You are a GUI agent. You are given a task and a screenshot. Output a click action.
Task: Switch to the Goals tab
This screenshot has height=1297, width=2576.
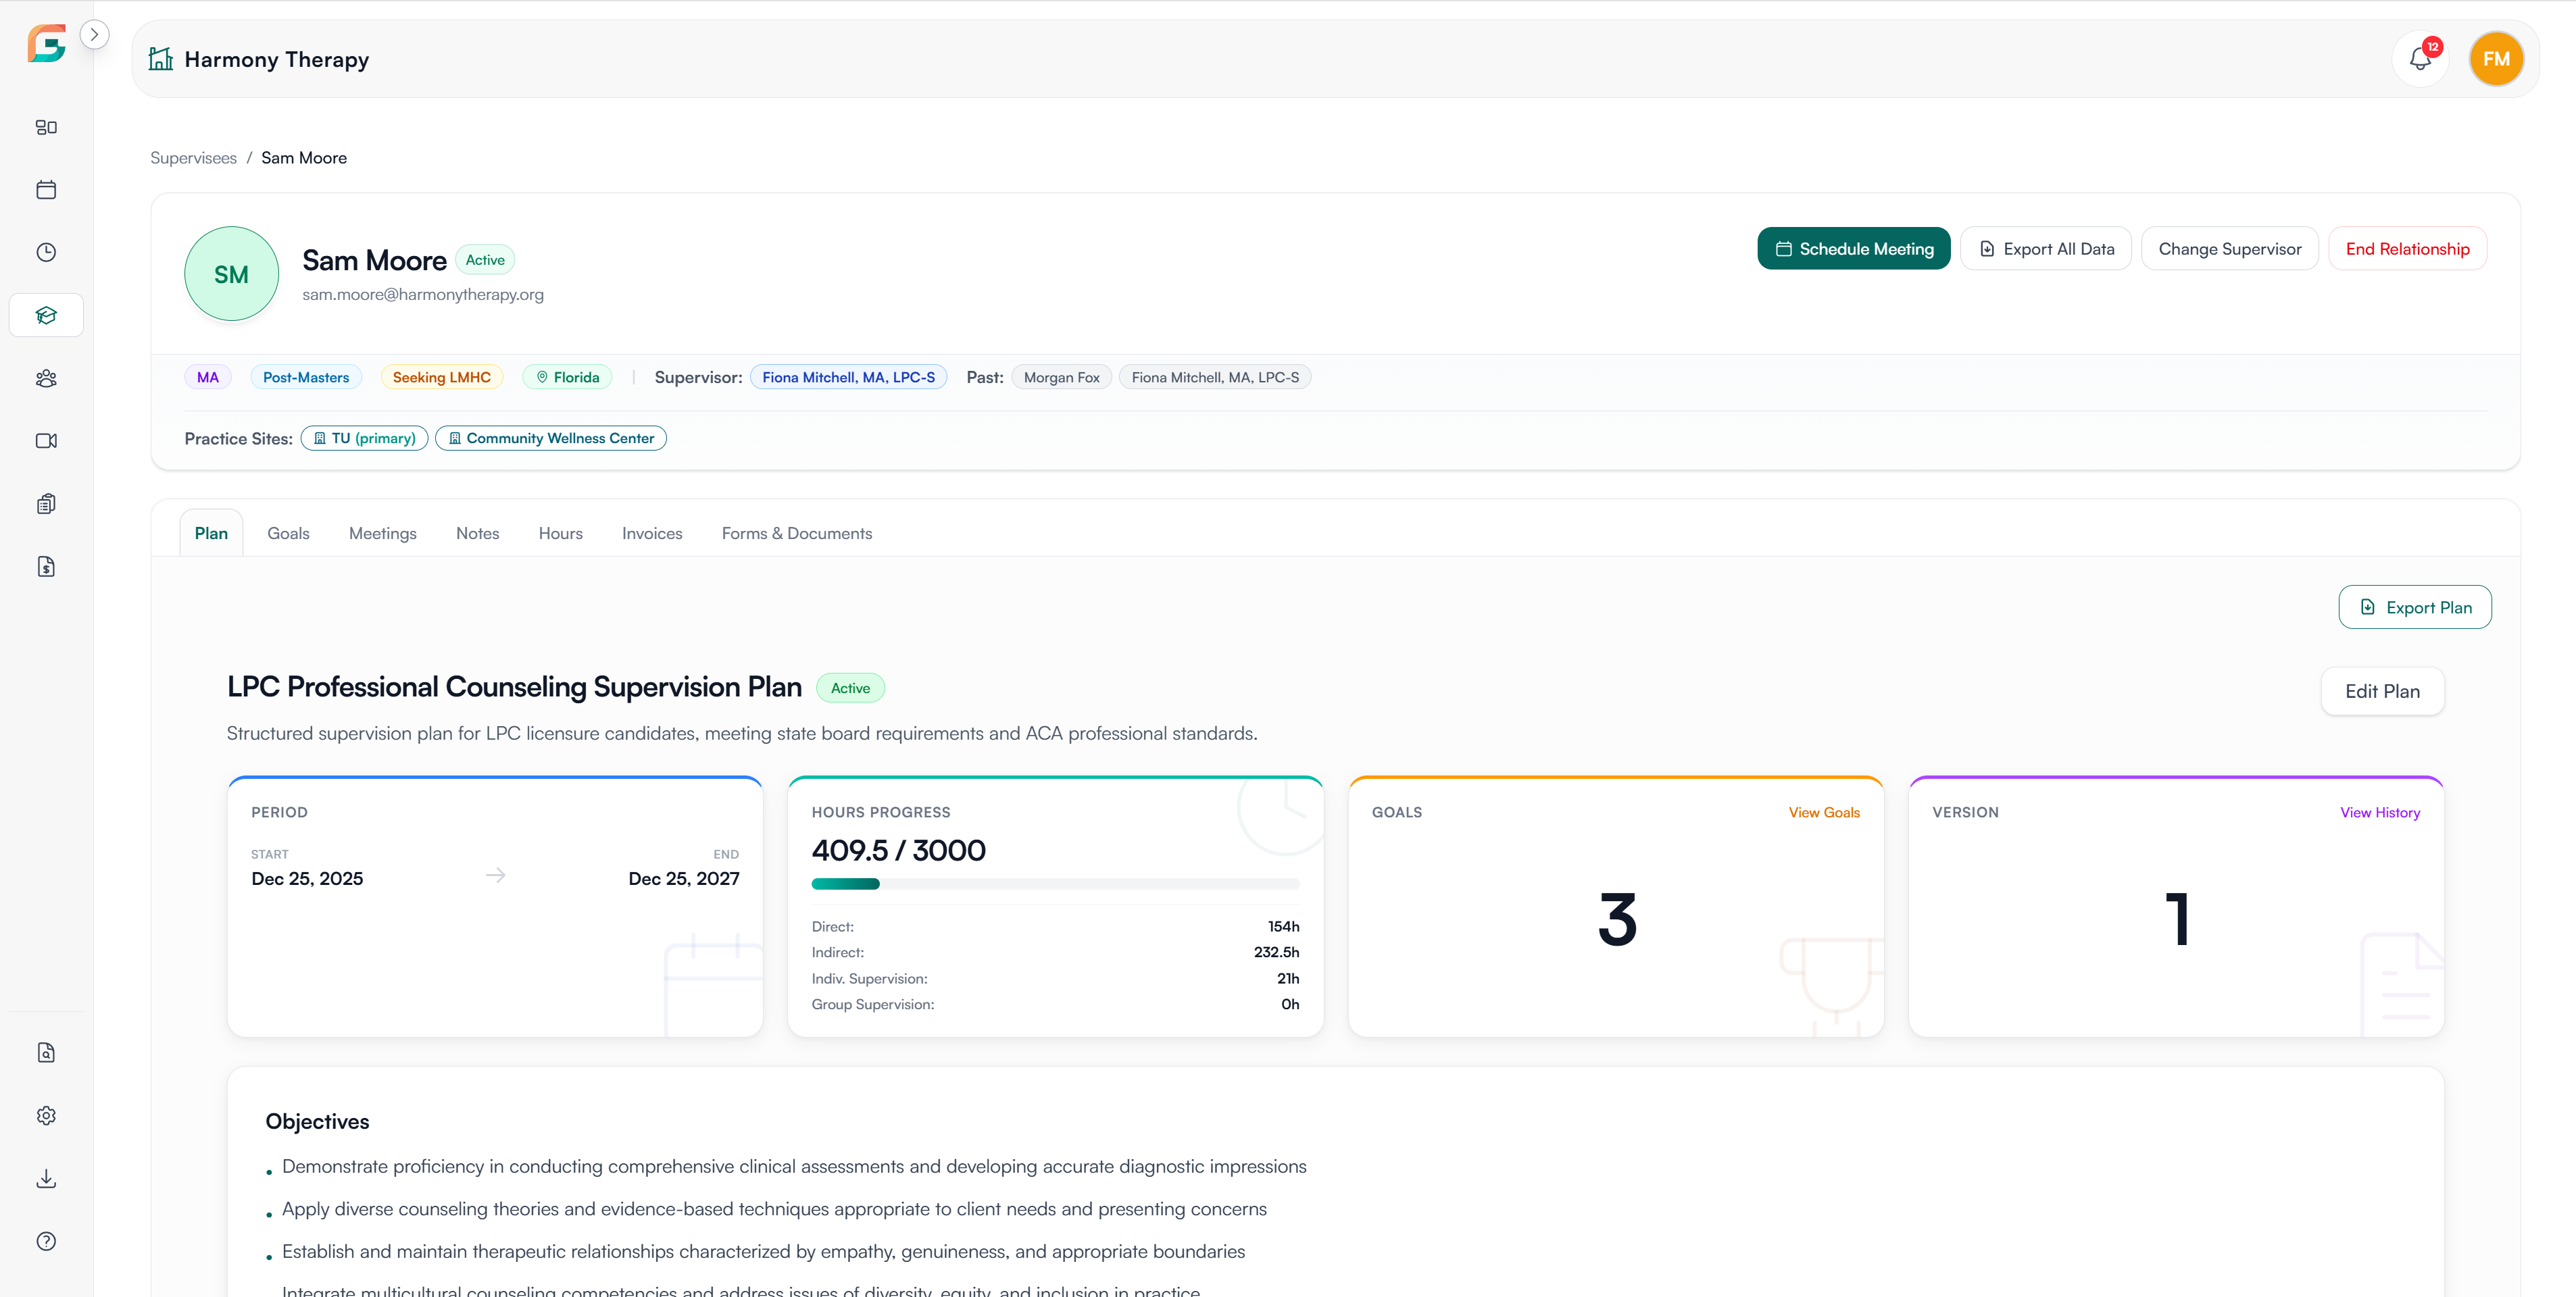click(x=288, y=533)
